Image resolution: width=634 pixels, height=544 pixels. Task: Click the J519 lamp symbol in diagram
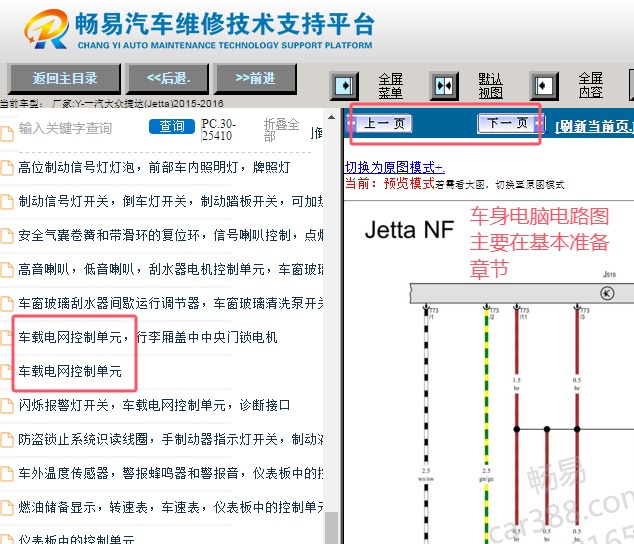pos(607,293)
